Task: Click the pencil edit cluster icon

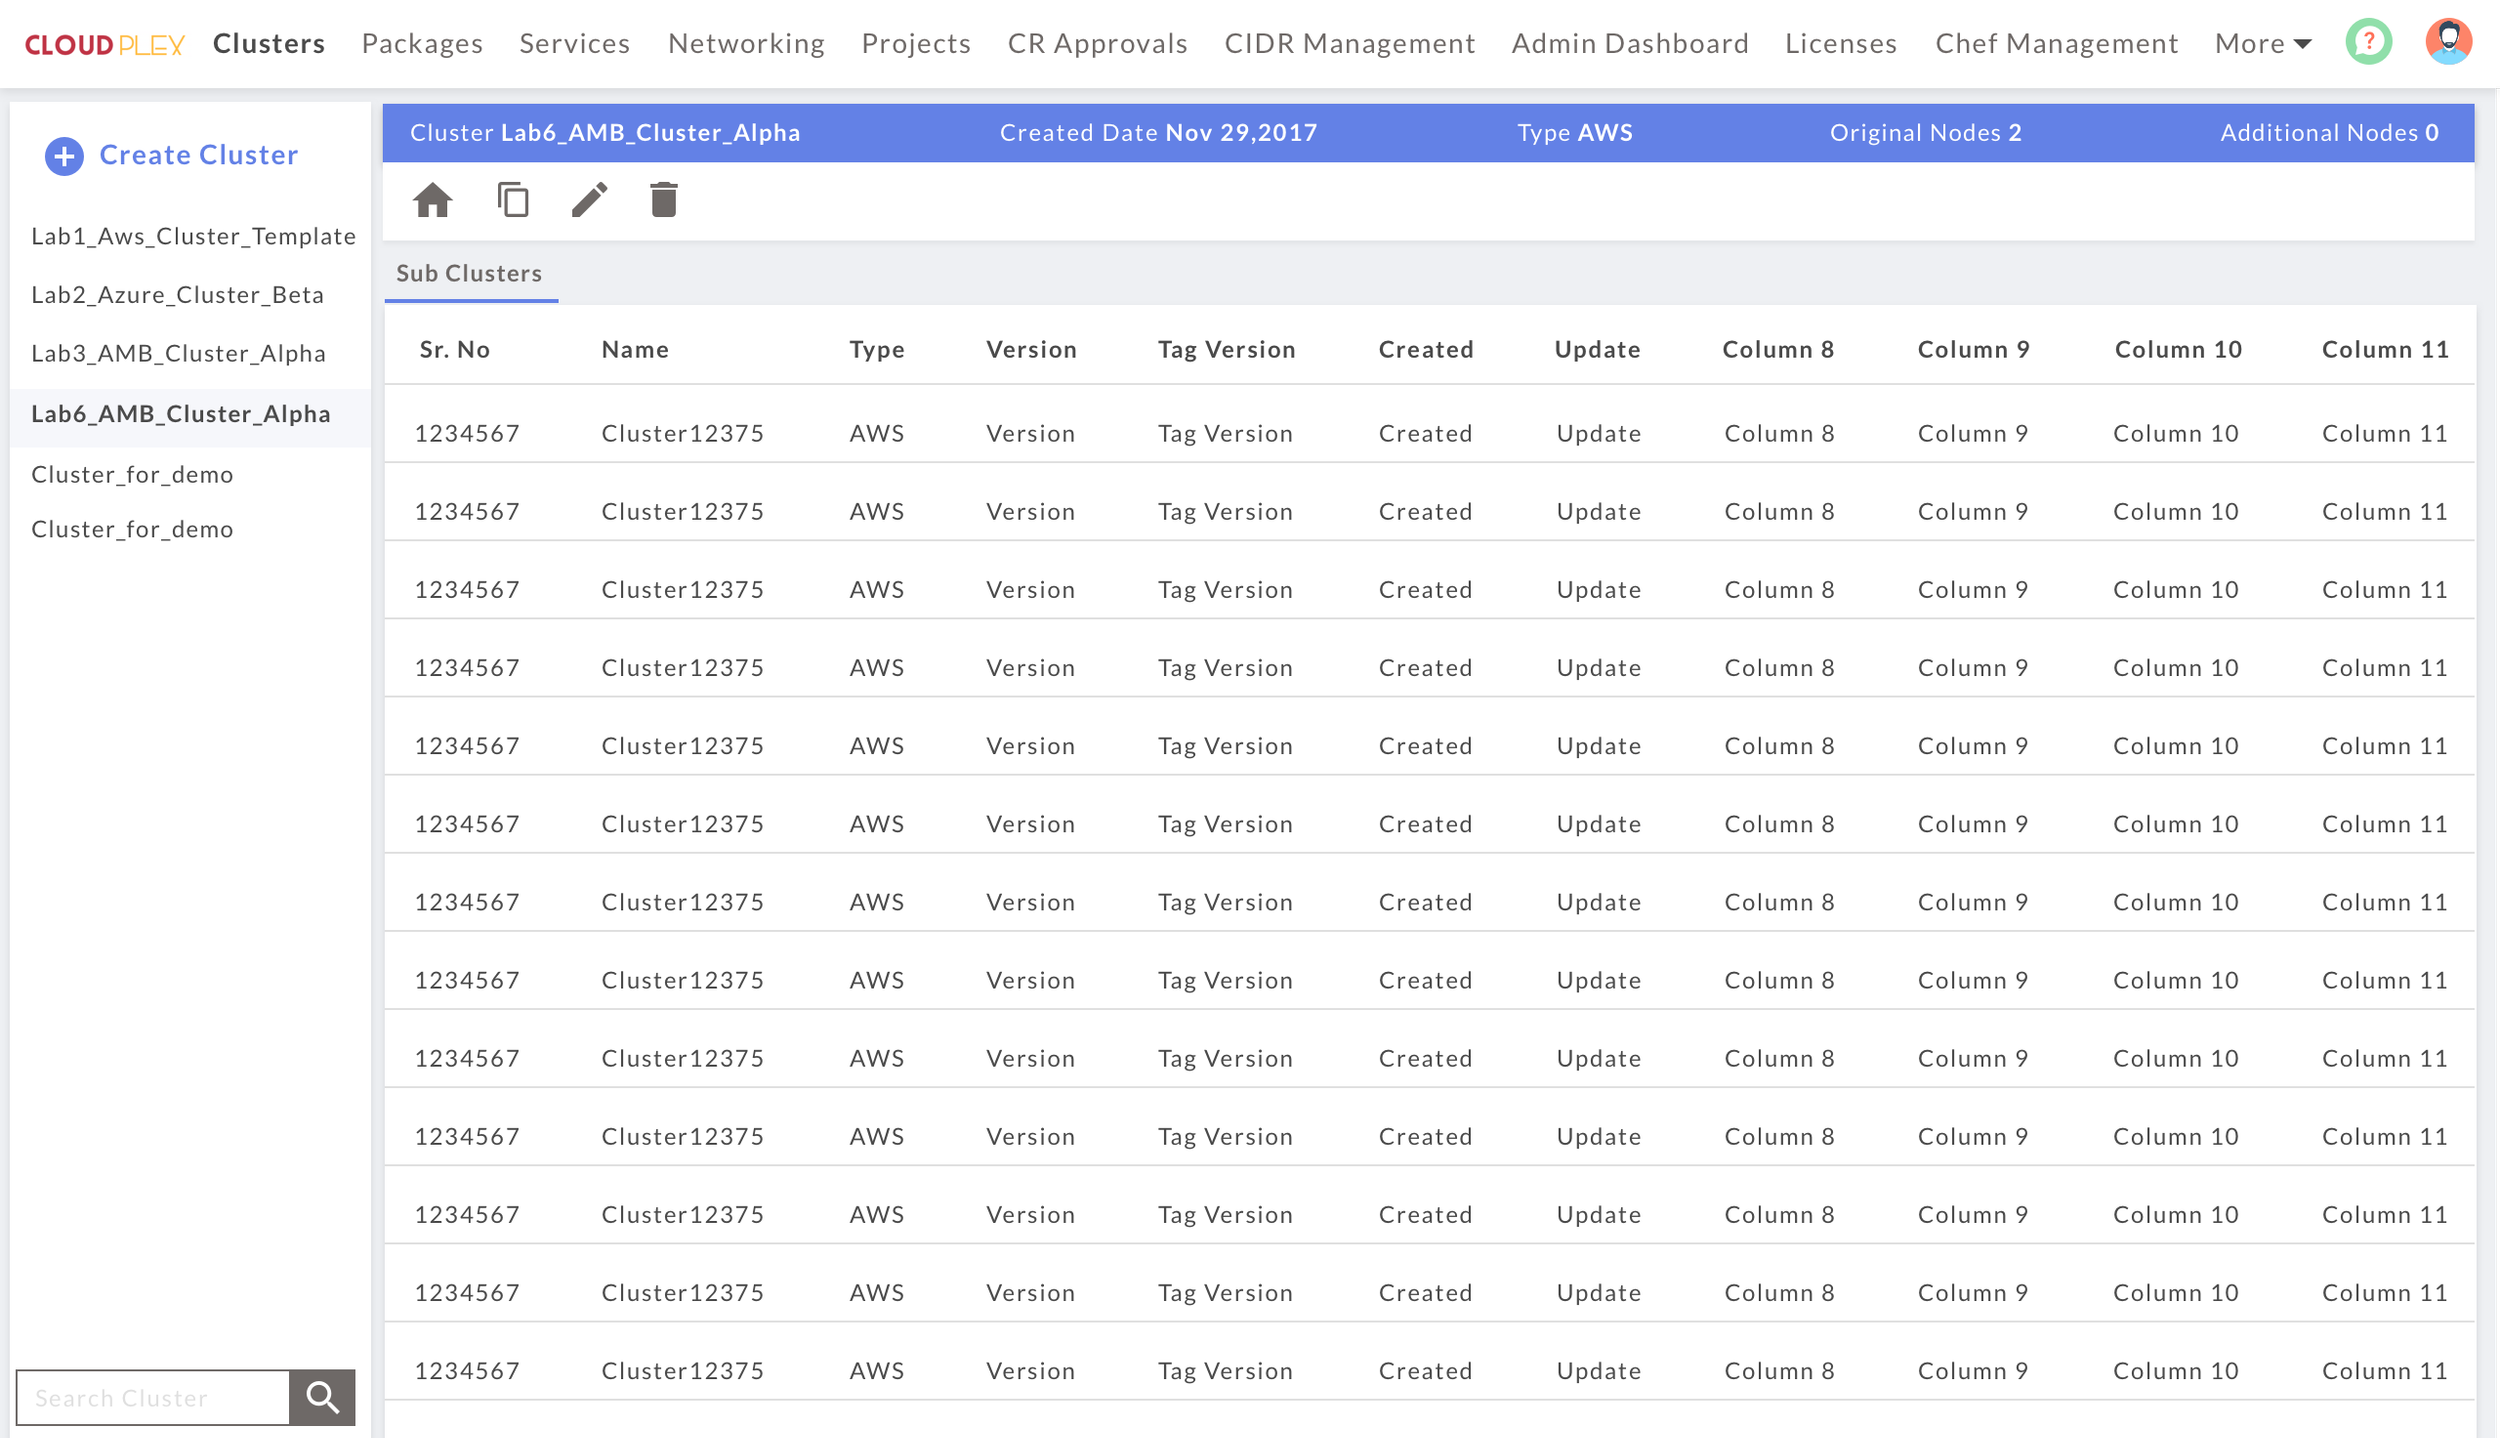Action: point(590,200)
